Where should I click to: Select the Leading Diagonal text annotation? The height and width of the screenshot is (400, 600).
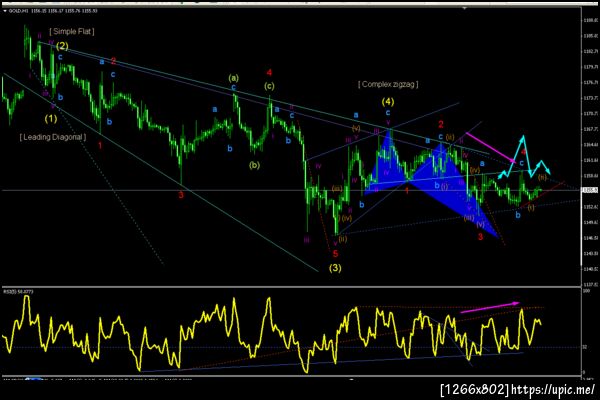(x=53, y=137)
